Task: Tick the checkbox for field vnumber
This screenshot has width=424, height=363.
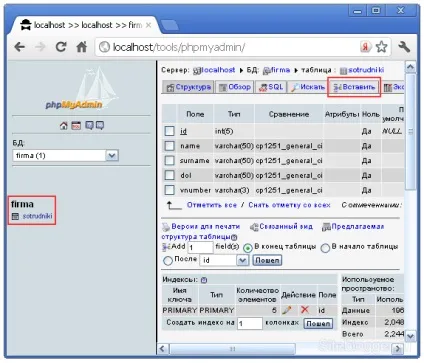Action: pos(169,190)
